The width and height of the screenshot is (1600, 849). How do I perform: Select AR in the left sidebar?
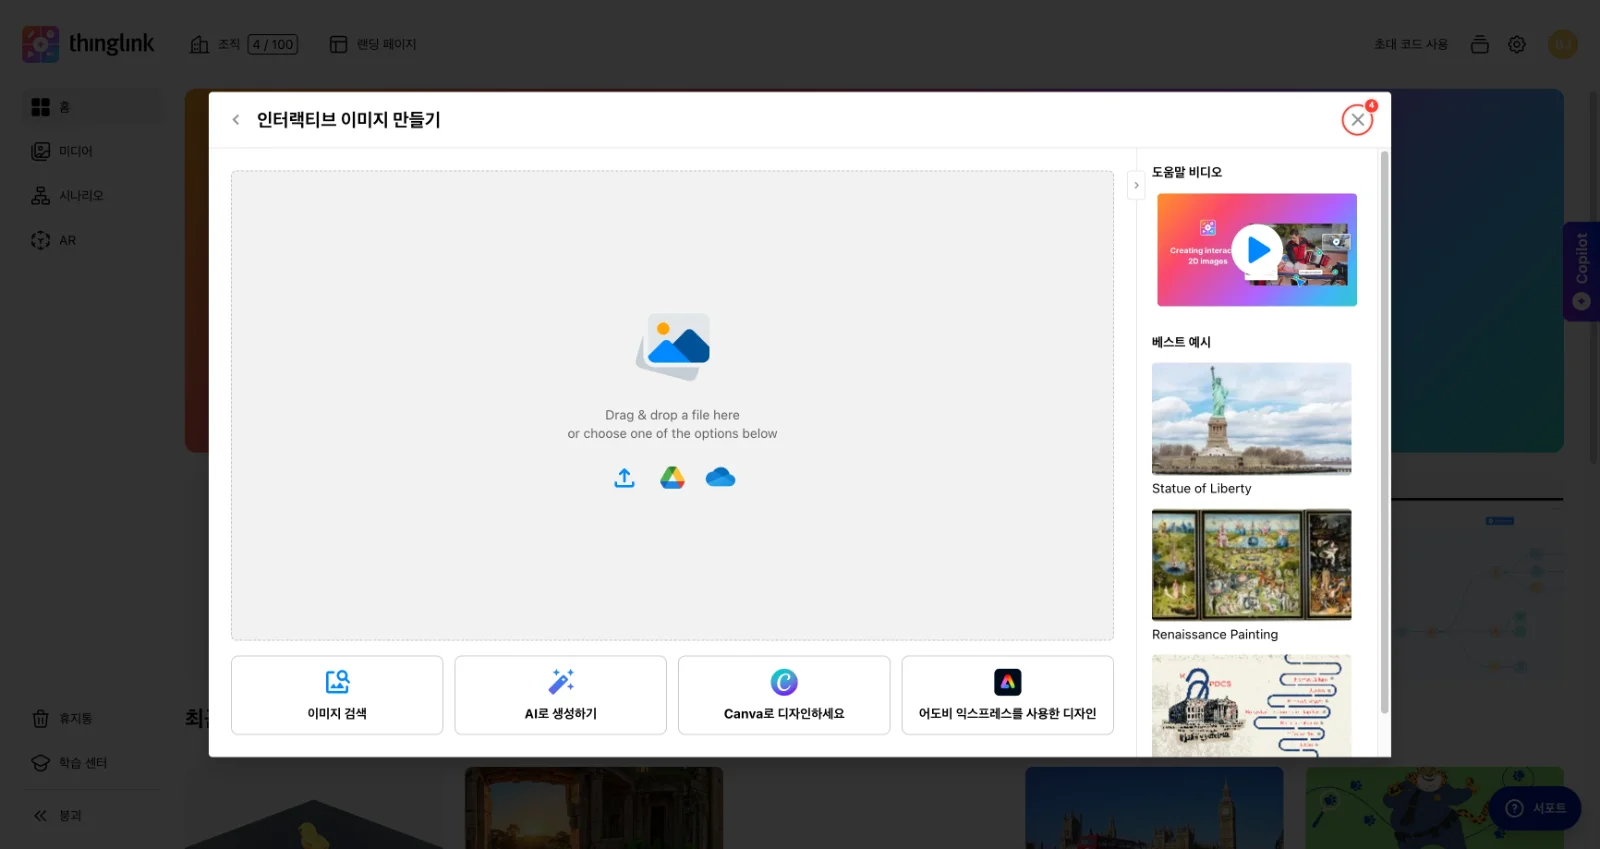point(90,240)
